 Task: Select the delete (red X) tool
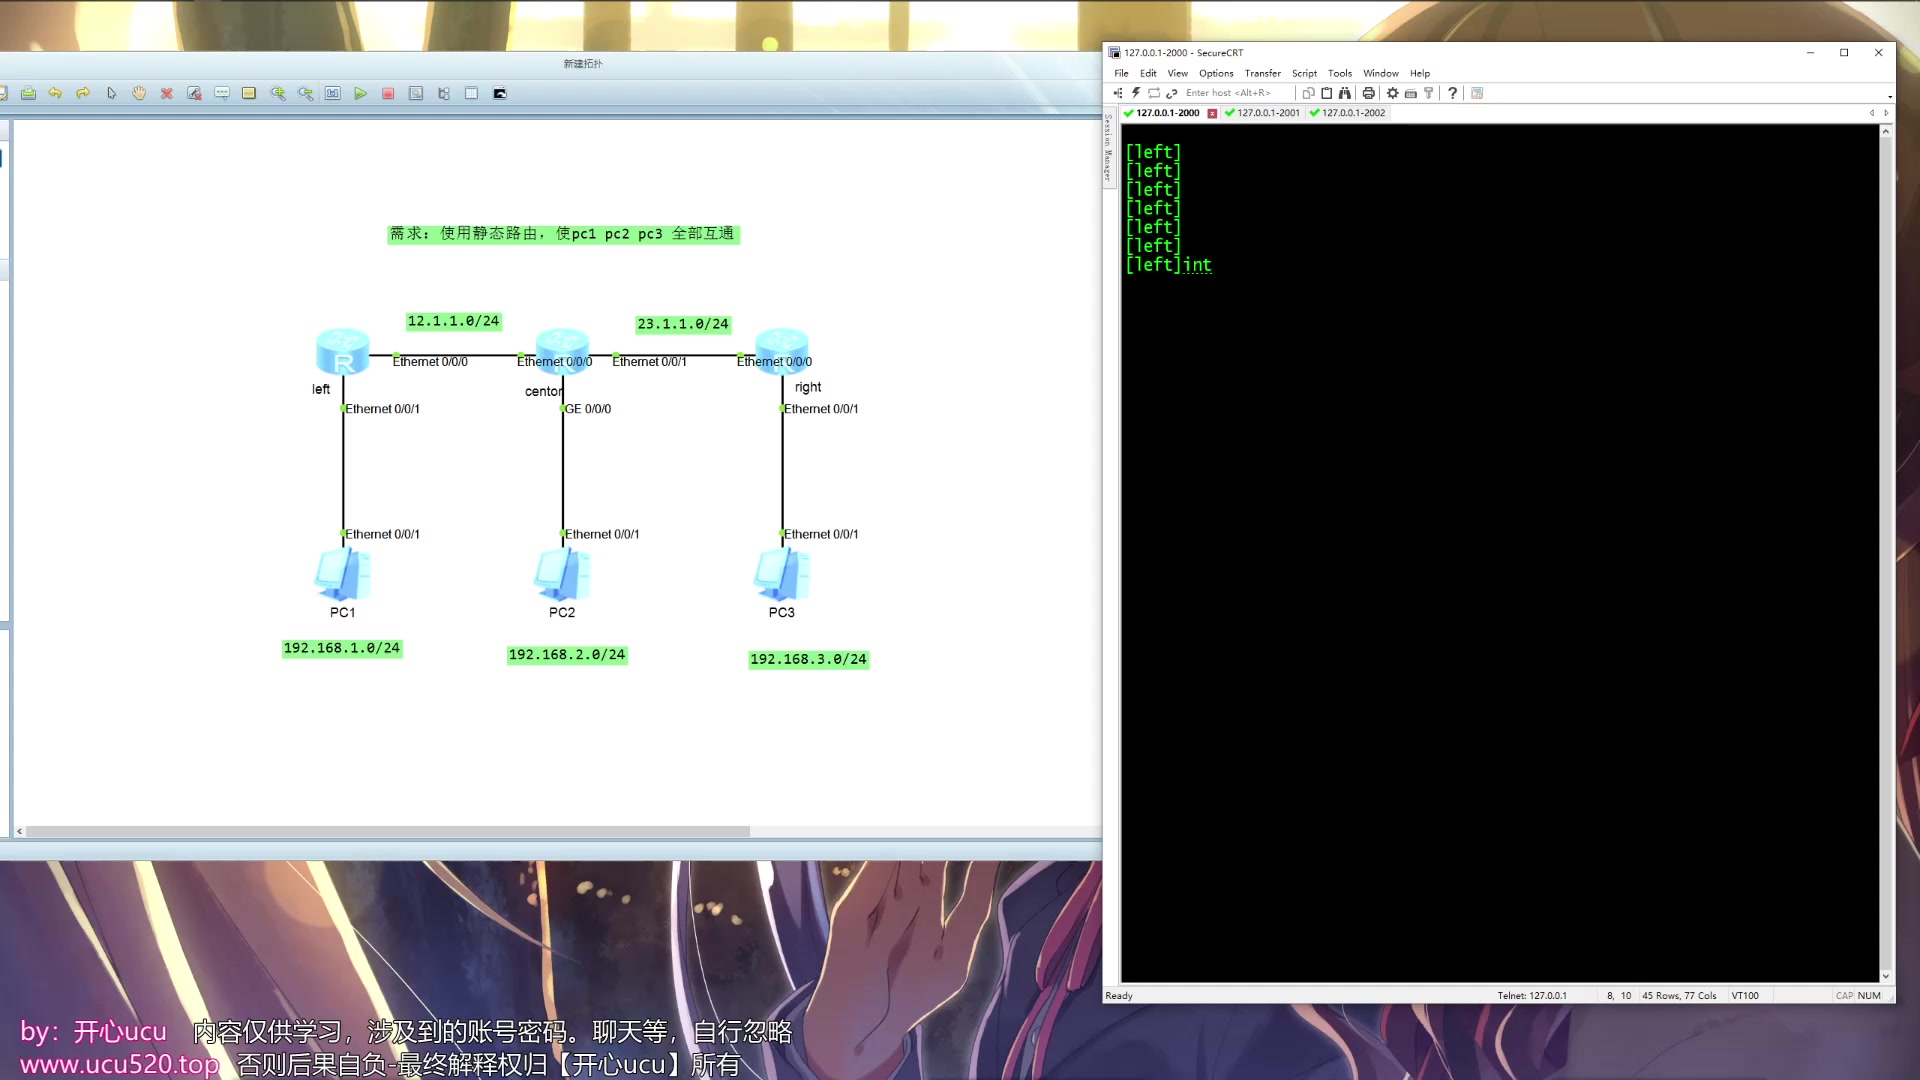167,93
